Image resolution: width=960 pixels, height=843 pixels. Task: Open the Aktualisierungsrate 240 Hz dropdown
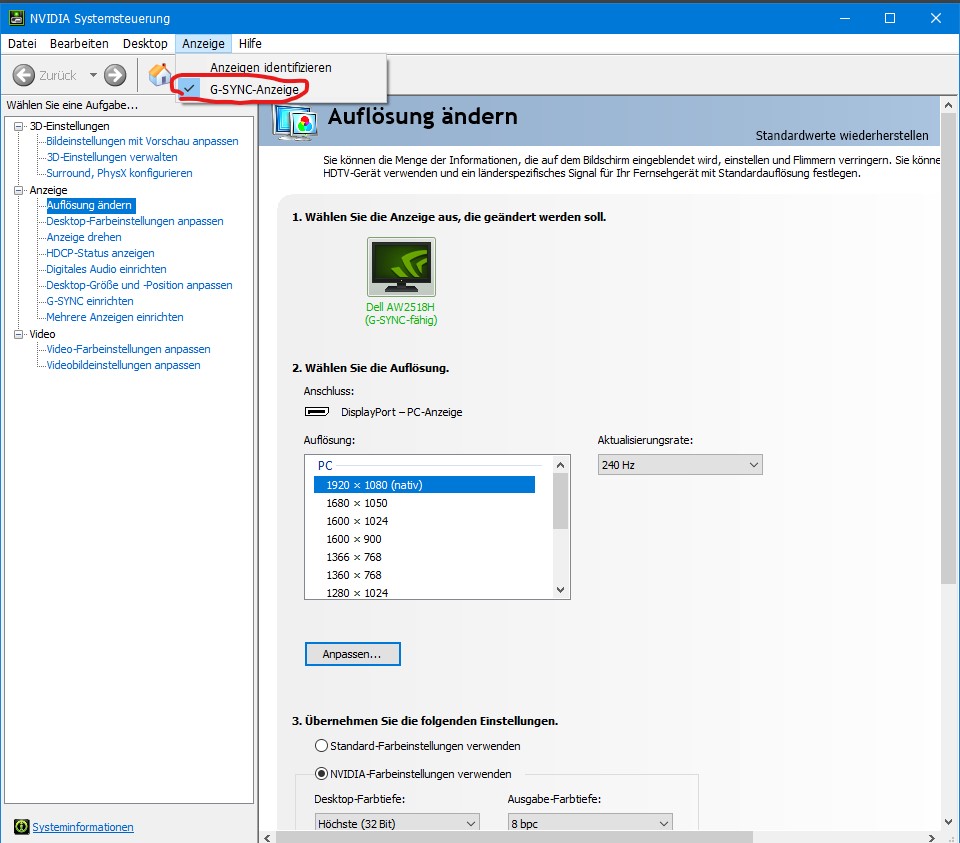point(680,465)
